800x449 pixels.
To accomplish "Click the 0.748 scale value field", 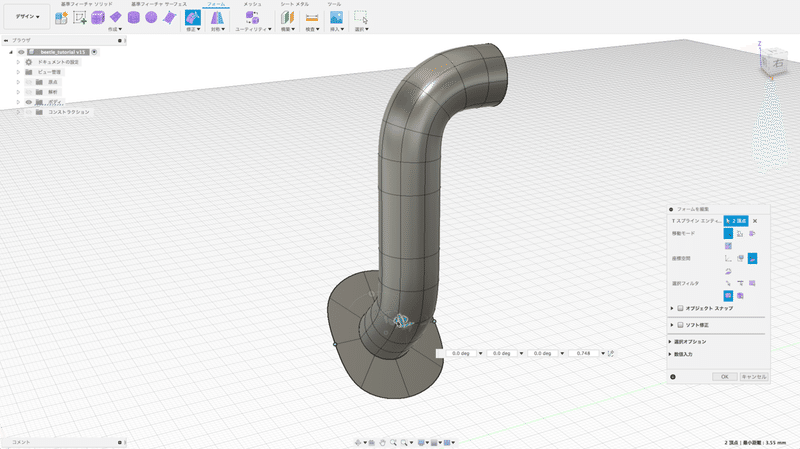I will pyautogui.click(x=583, y=353).
